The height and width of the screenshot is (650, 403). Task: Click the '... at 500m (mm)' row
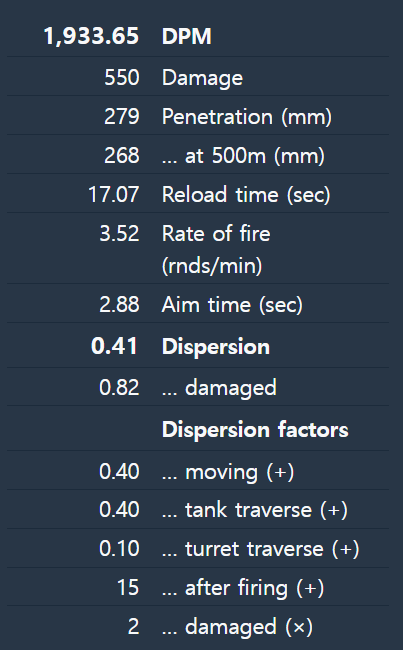click(x=198, y=154)
